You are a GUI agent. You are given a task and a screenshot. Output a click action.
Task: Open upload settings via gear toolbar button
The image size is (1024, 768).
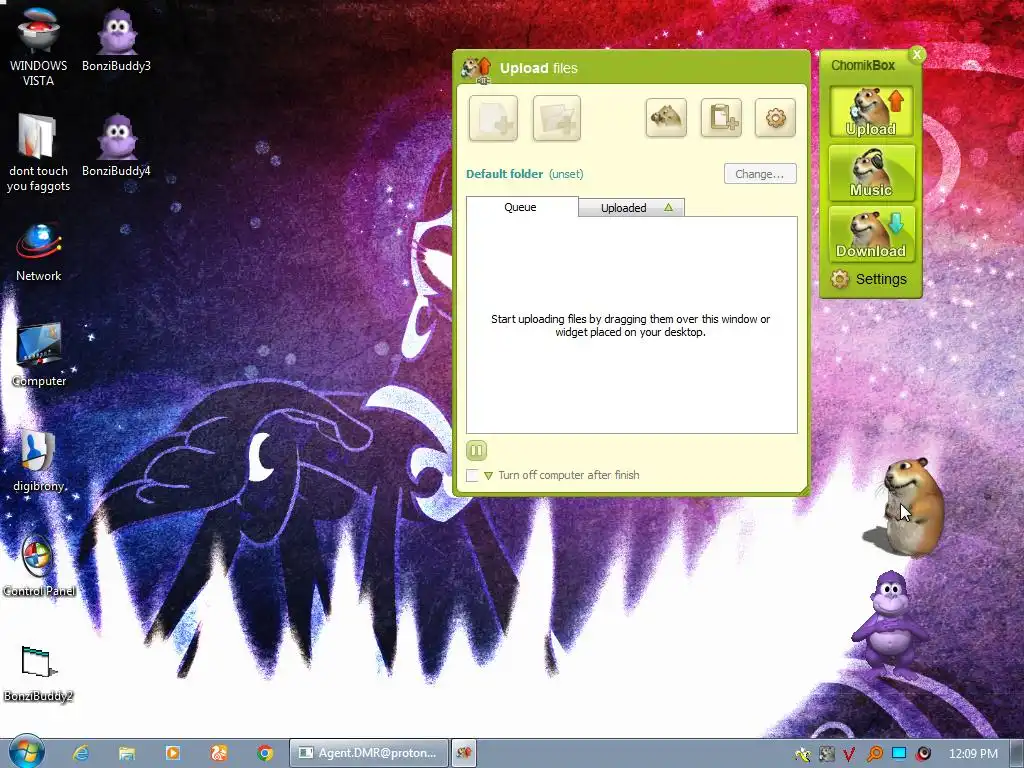pos(775,118)
